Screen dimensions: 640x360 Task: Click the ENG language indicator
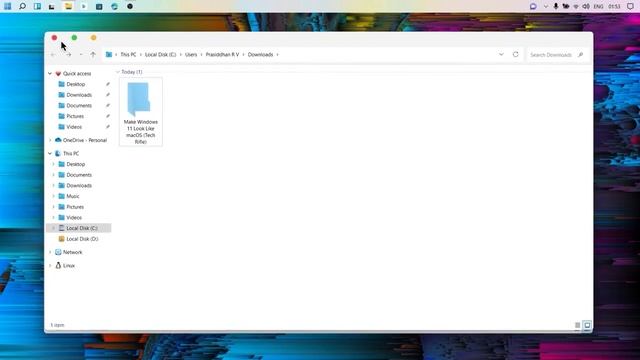[598, 7]
